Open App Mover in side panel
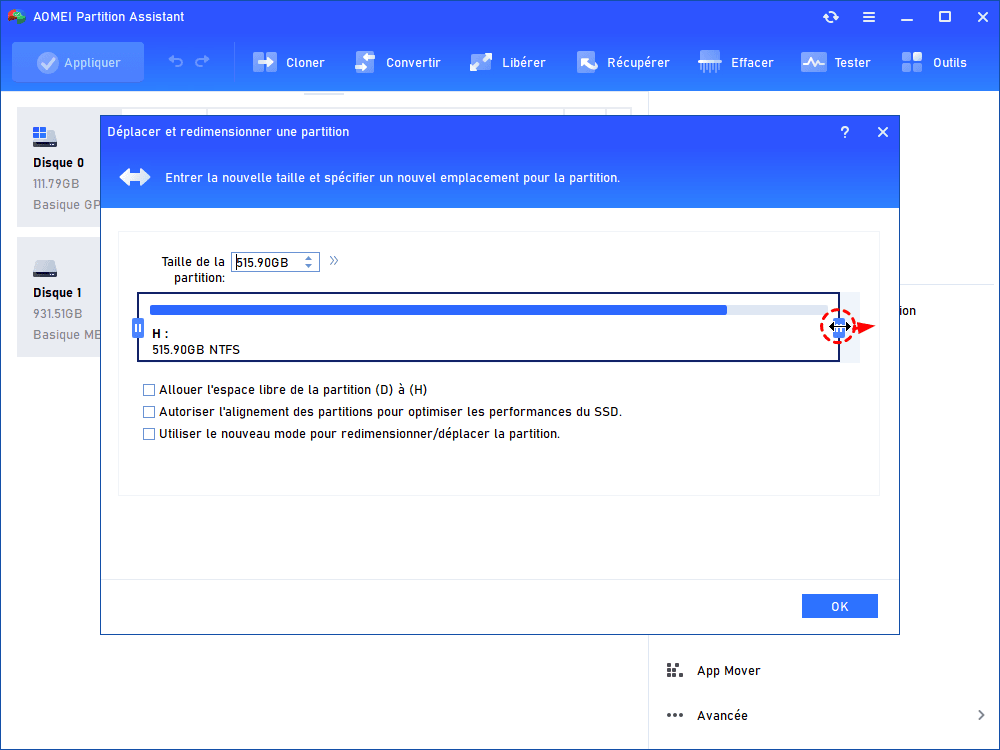The image size is (1000, 750). tap(728, 670)
